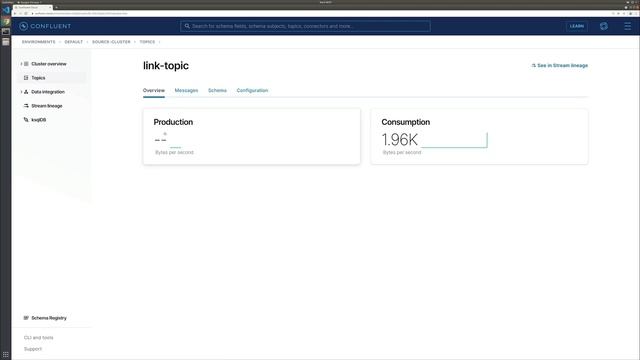The image size is (640, 360).
Task: Open the show applications grid
Action: click(x=6, y=355)
